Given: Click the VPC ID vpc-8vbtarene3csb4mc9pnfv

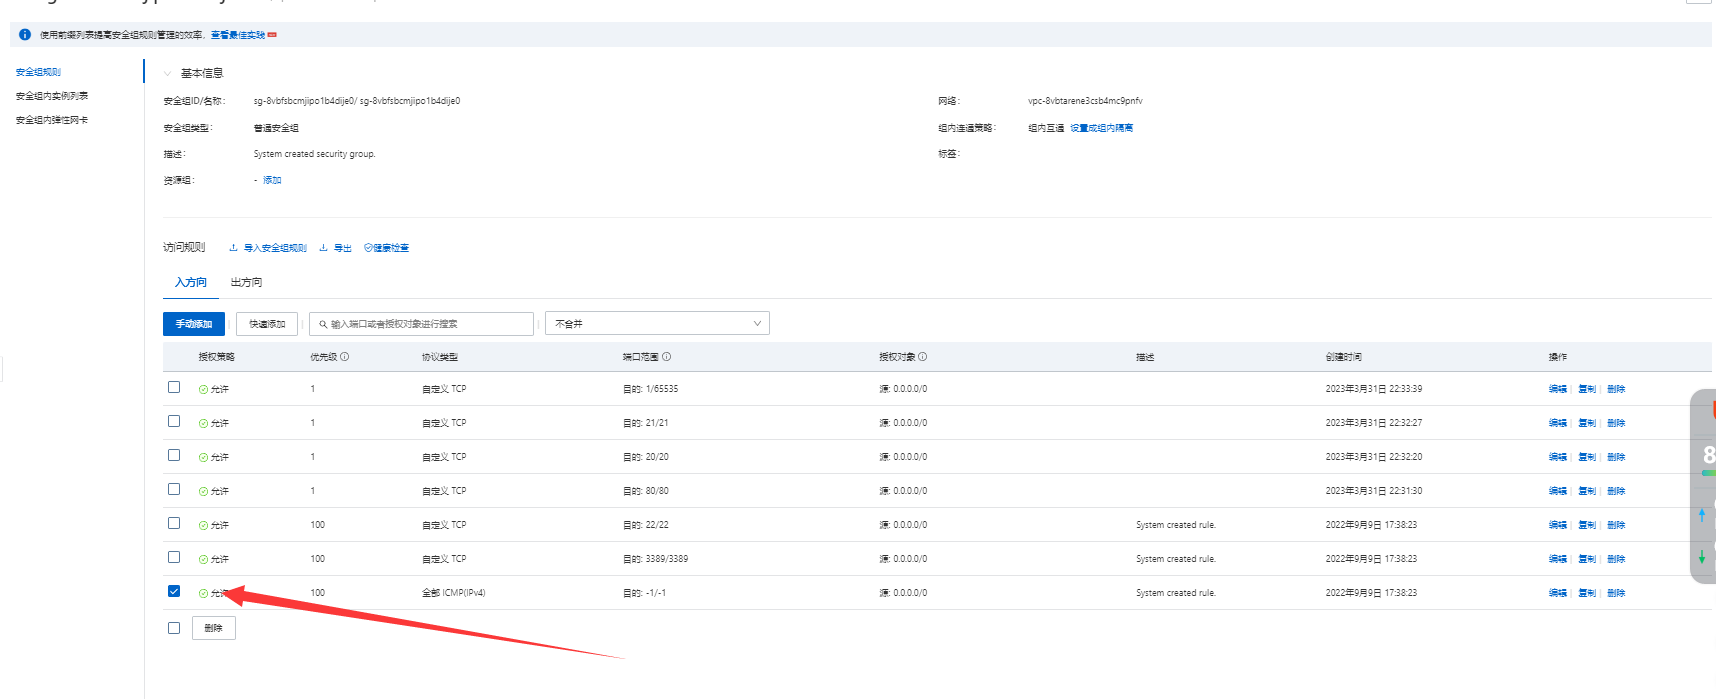Looking at the screenshot, I should click(x=1085, y=101).
